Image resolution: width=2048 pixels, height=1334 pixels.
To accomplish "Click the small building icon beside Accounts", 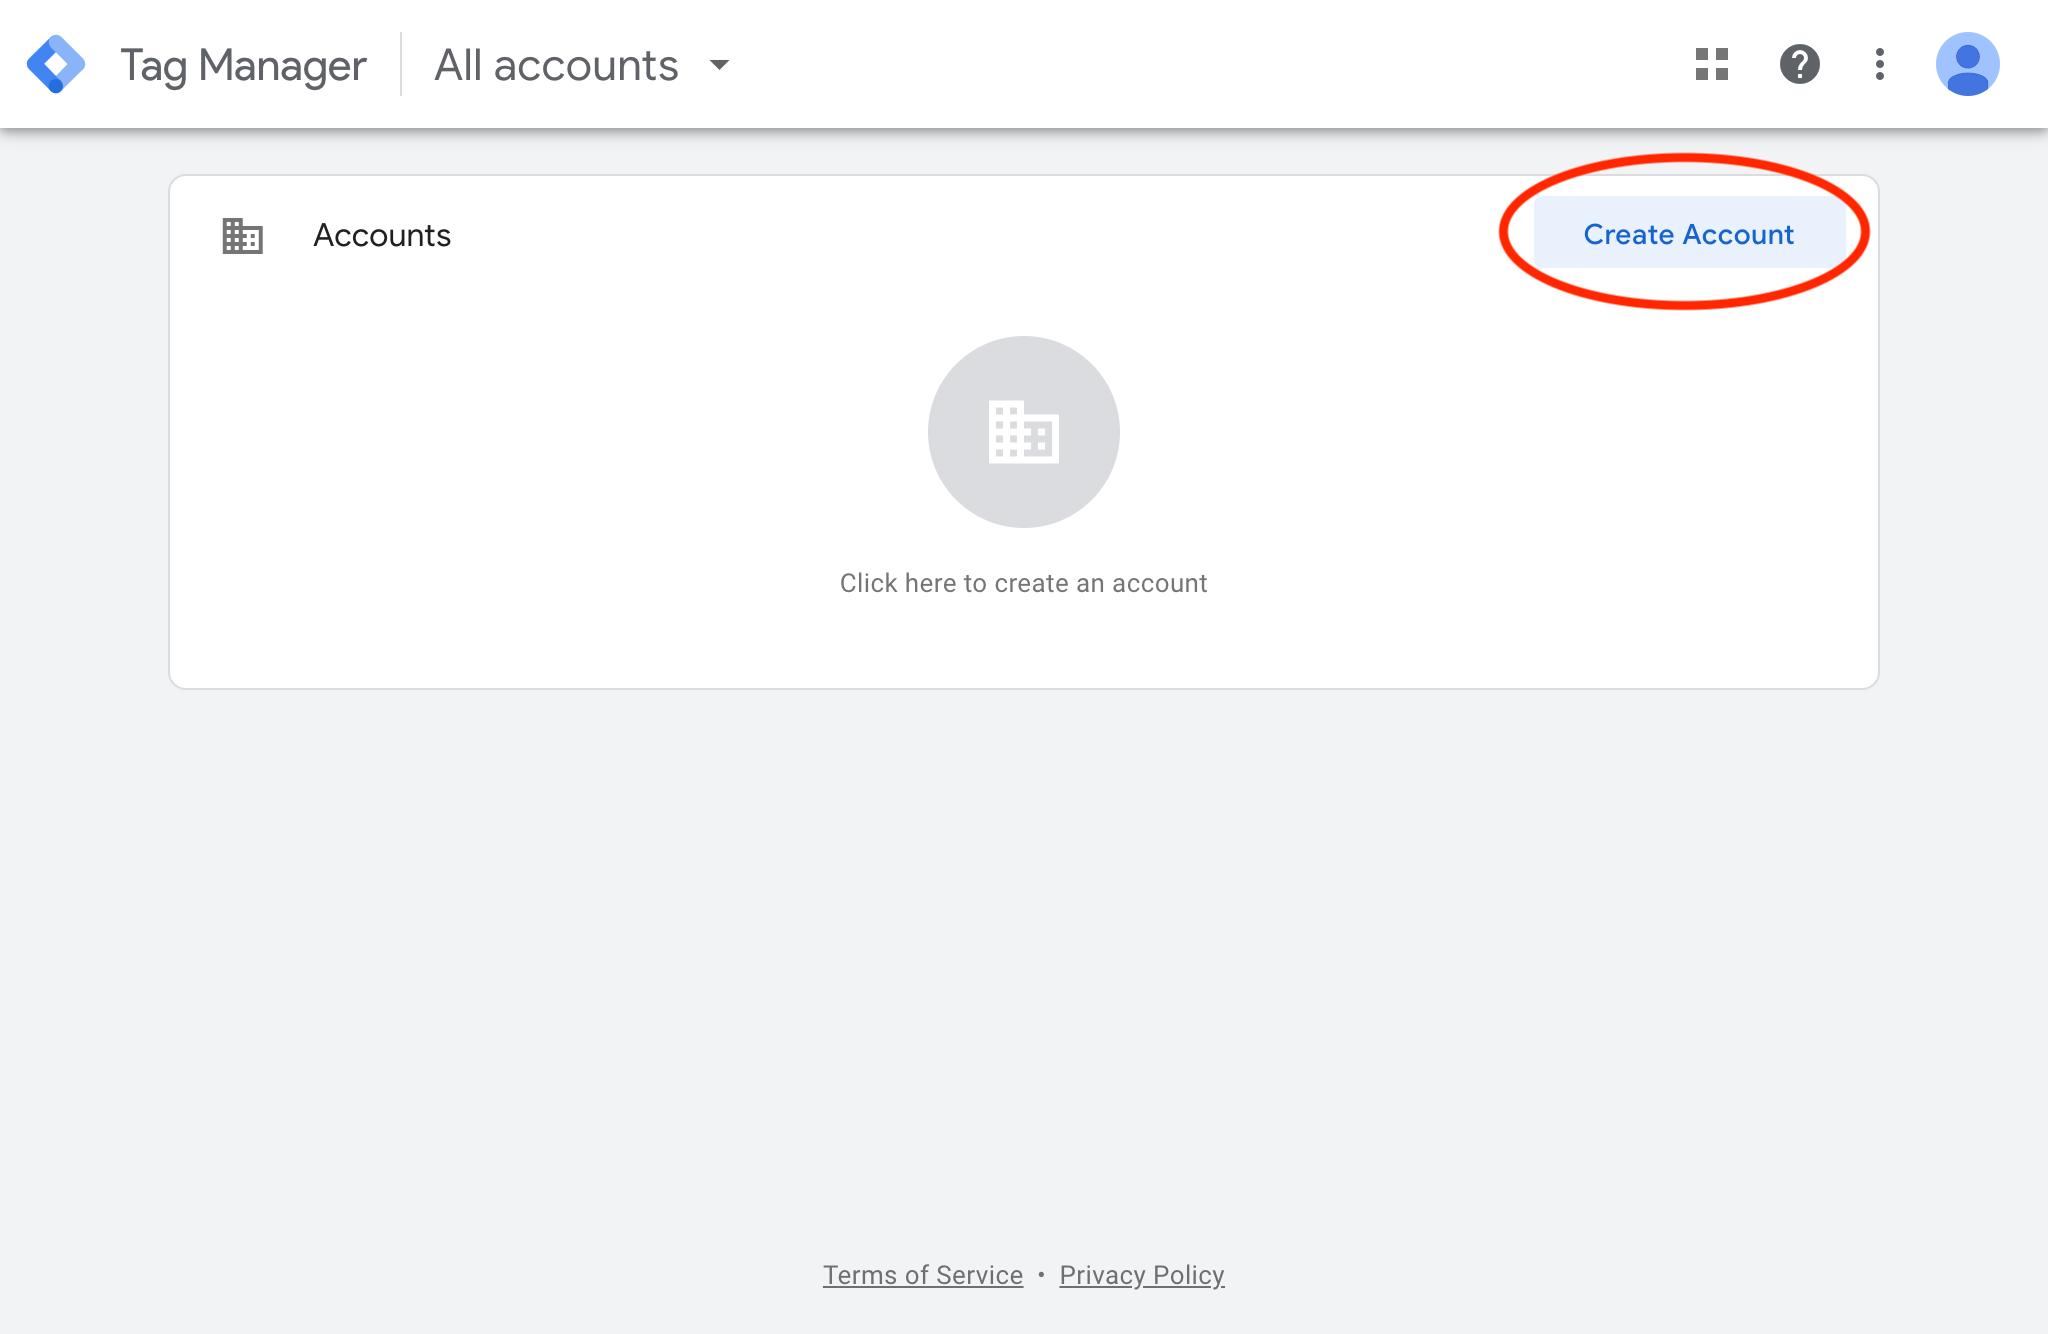I will pos(242,236).
